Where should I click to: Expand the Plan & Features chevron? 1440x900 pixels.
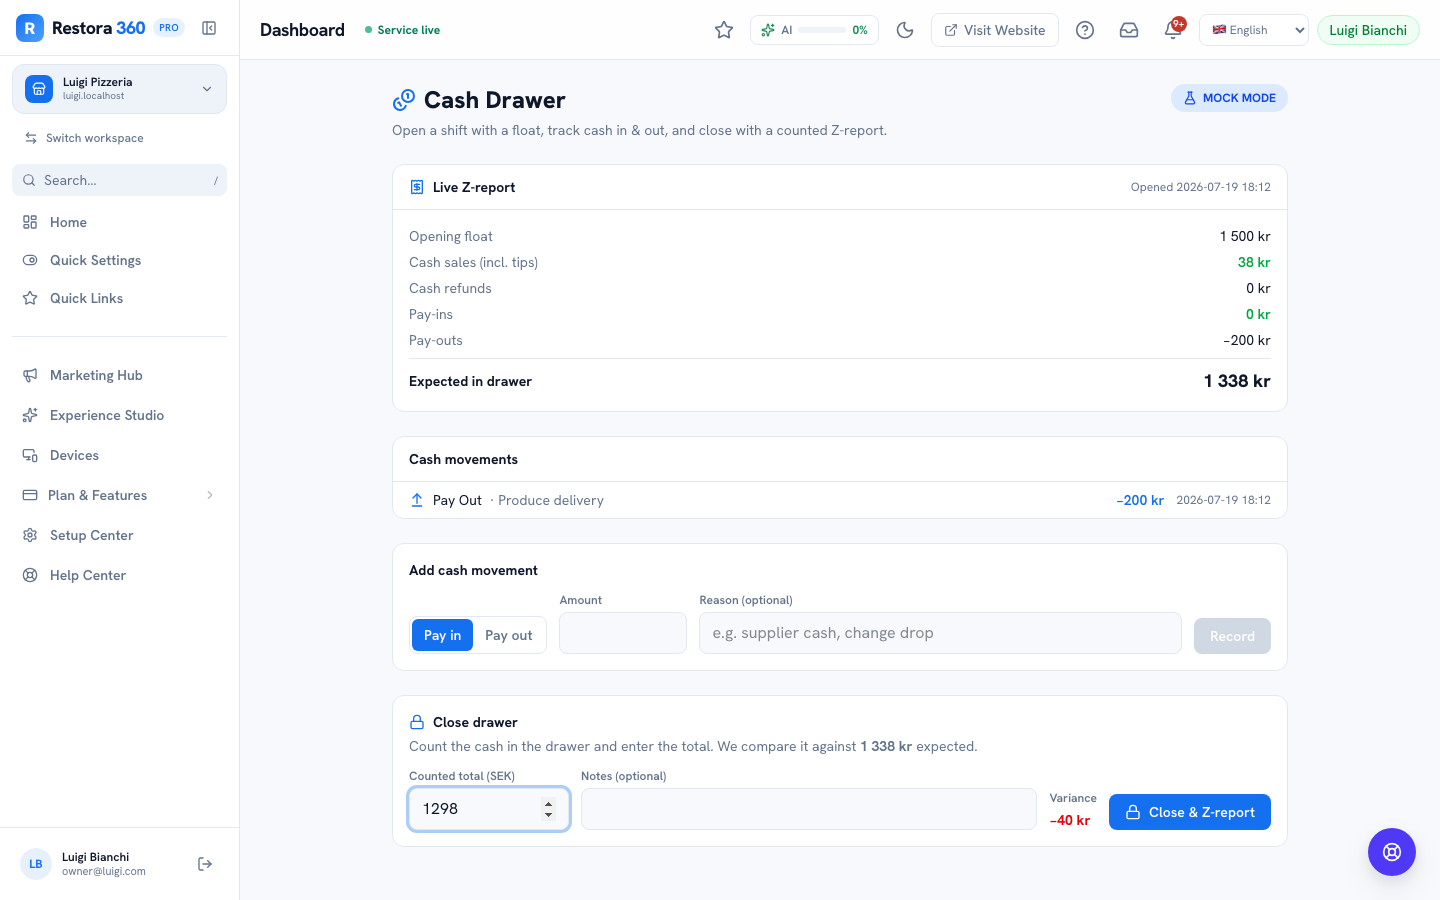click(x=210, y=495)
